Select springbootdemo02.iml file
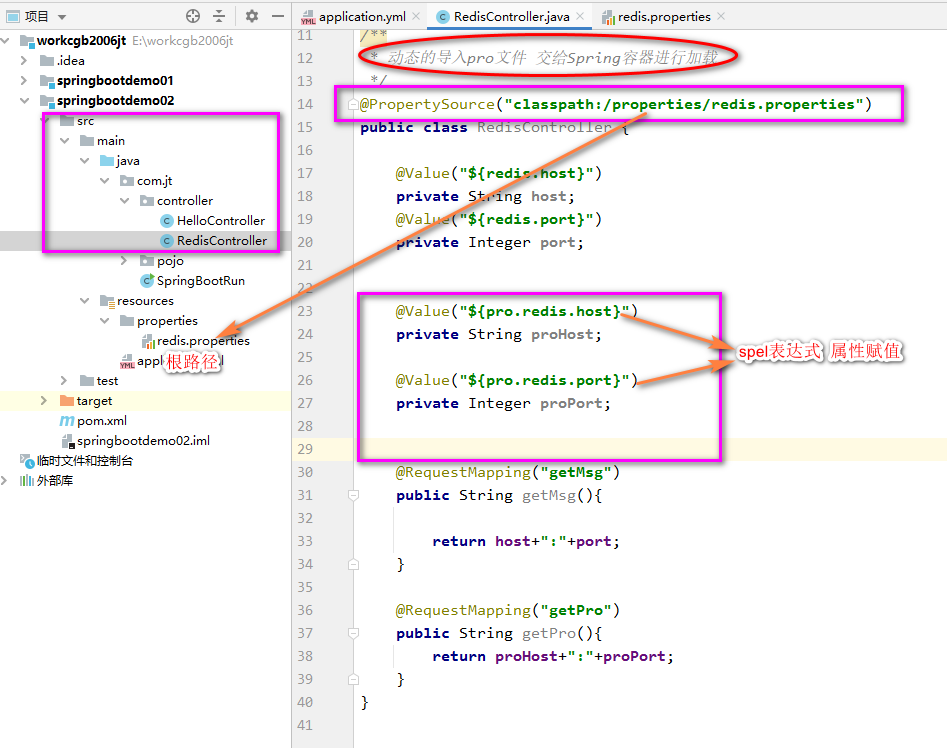 click(143, 441)
